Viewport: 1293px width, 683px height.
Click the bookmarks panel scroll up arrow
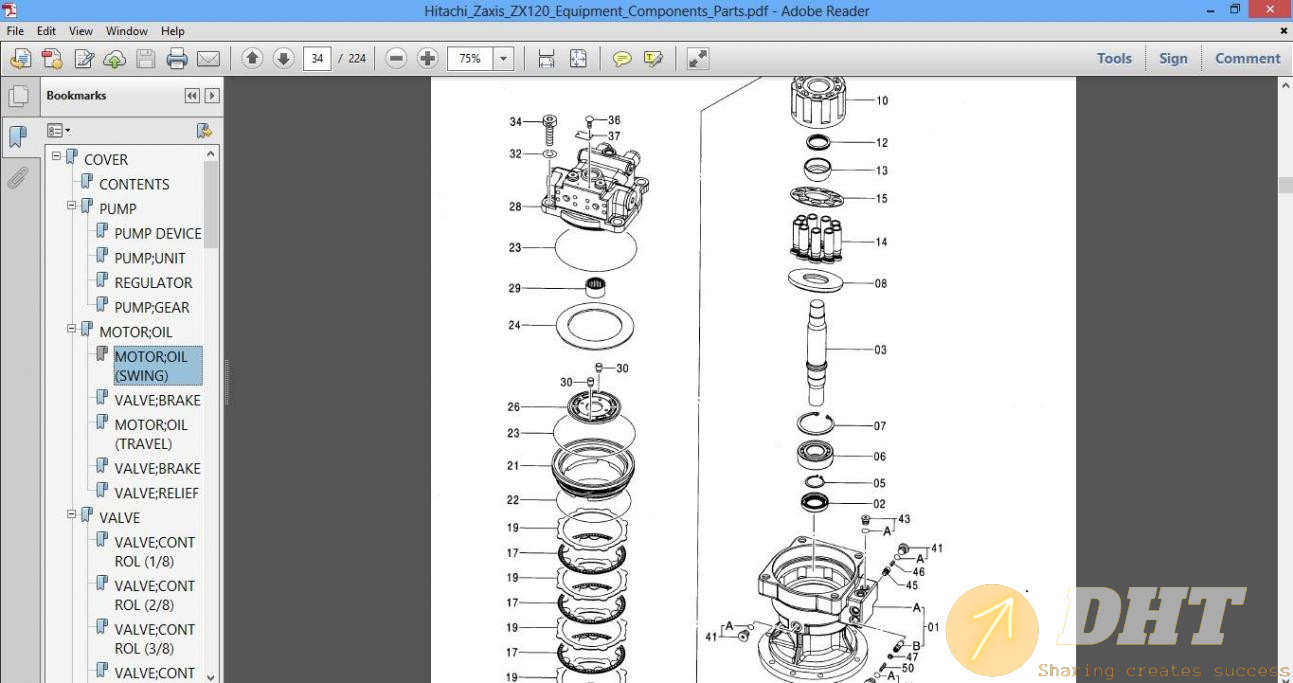click(x=210, y=153)
